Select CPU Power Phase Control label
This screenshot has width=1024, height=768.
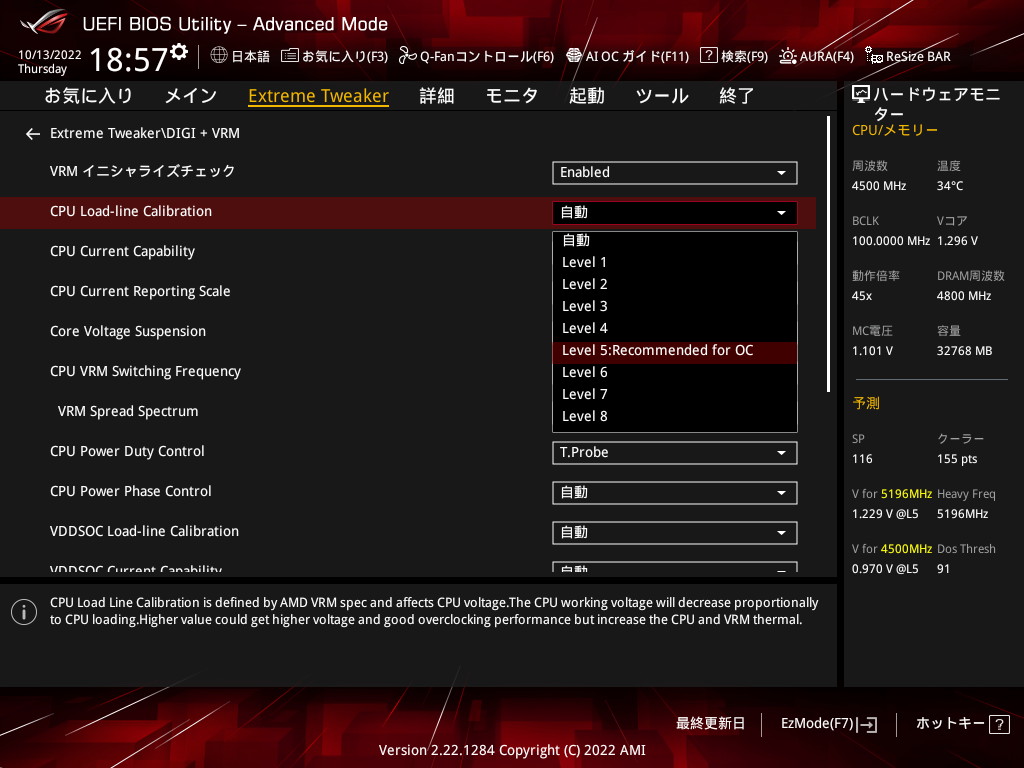131,491
